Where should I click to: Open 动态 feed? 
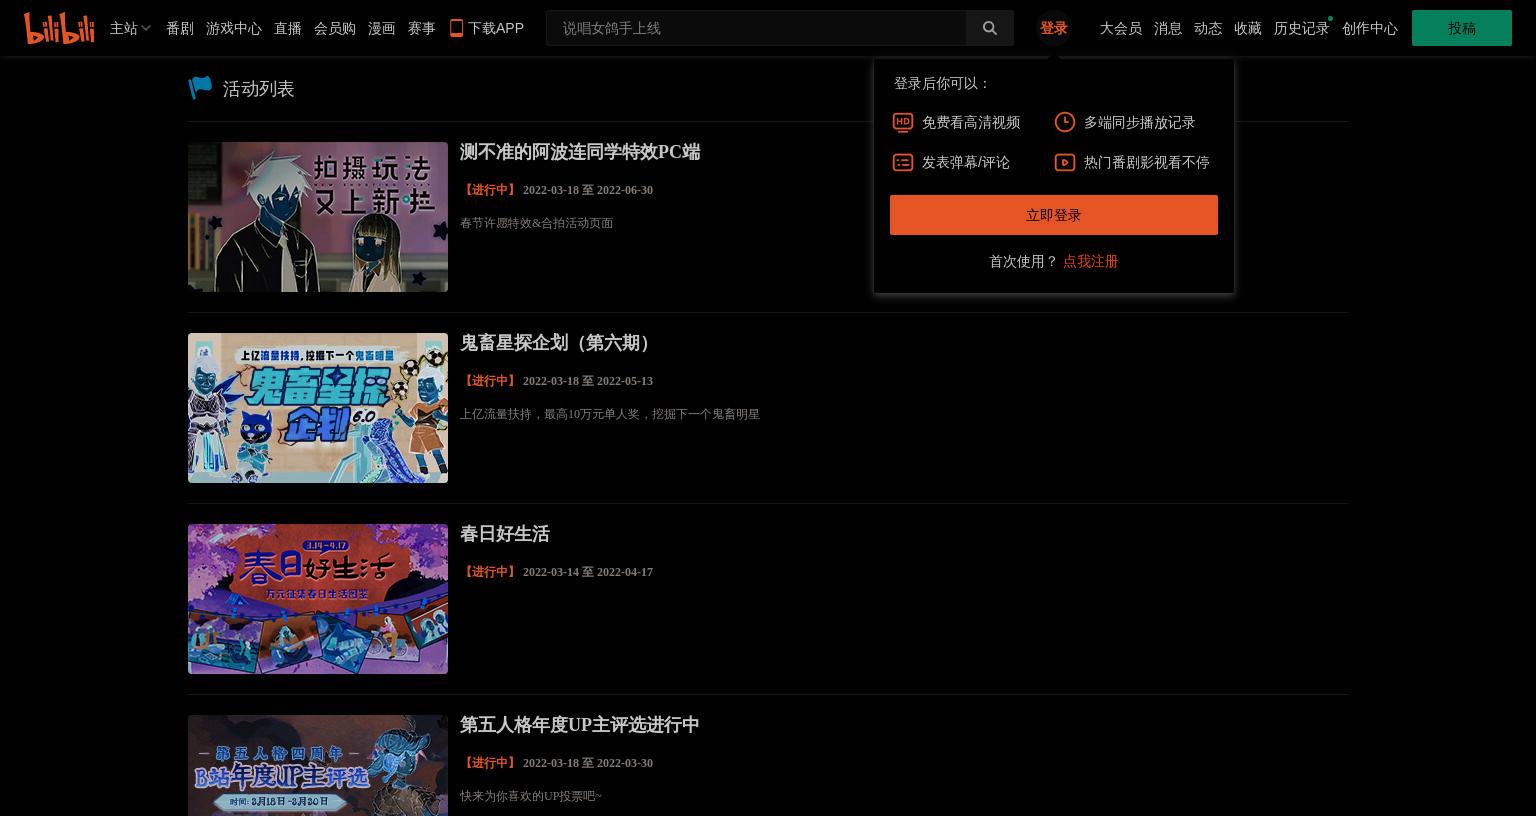pyautogui.click(x=1208, y=28)
